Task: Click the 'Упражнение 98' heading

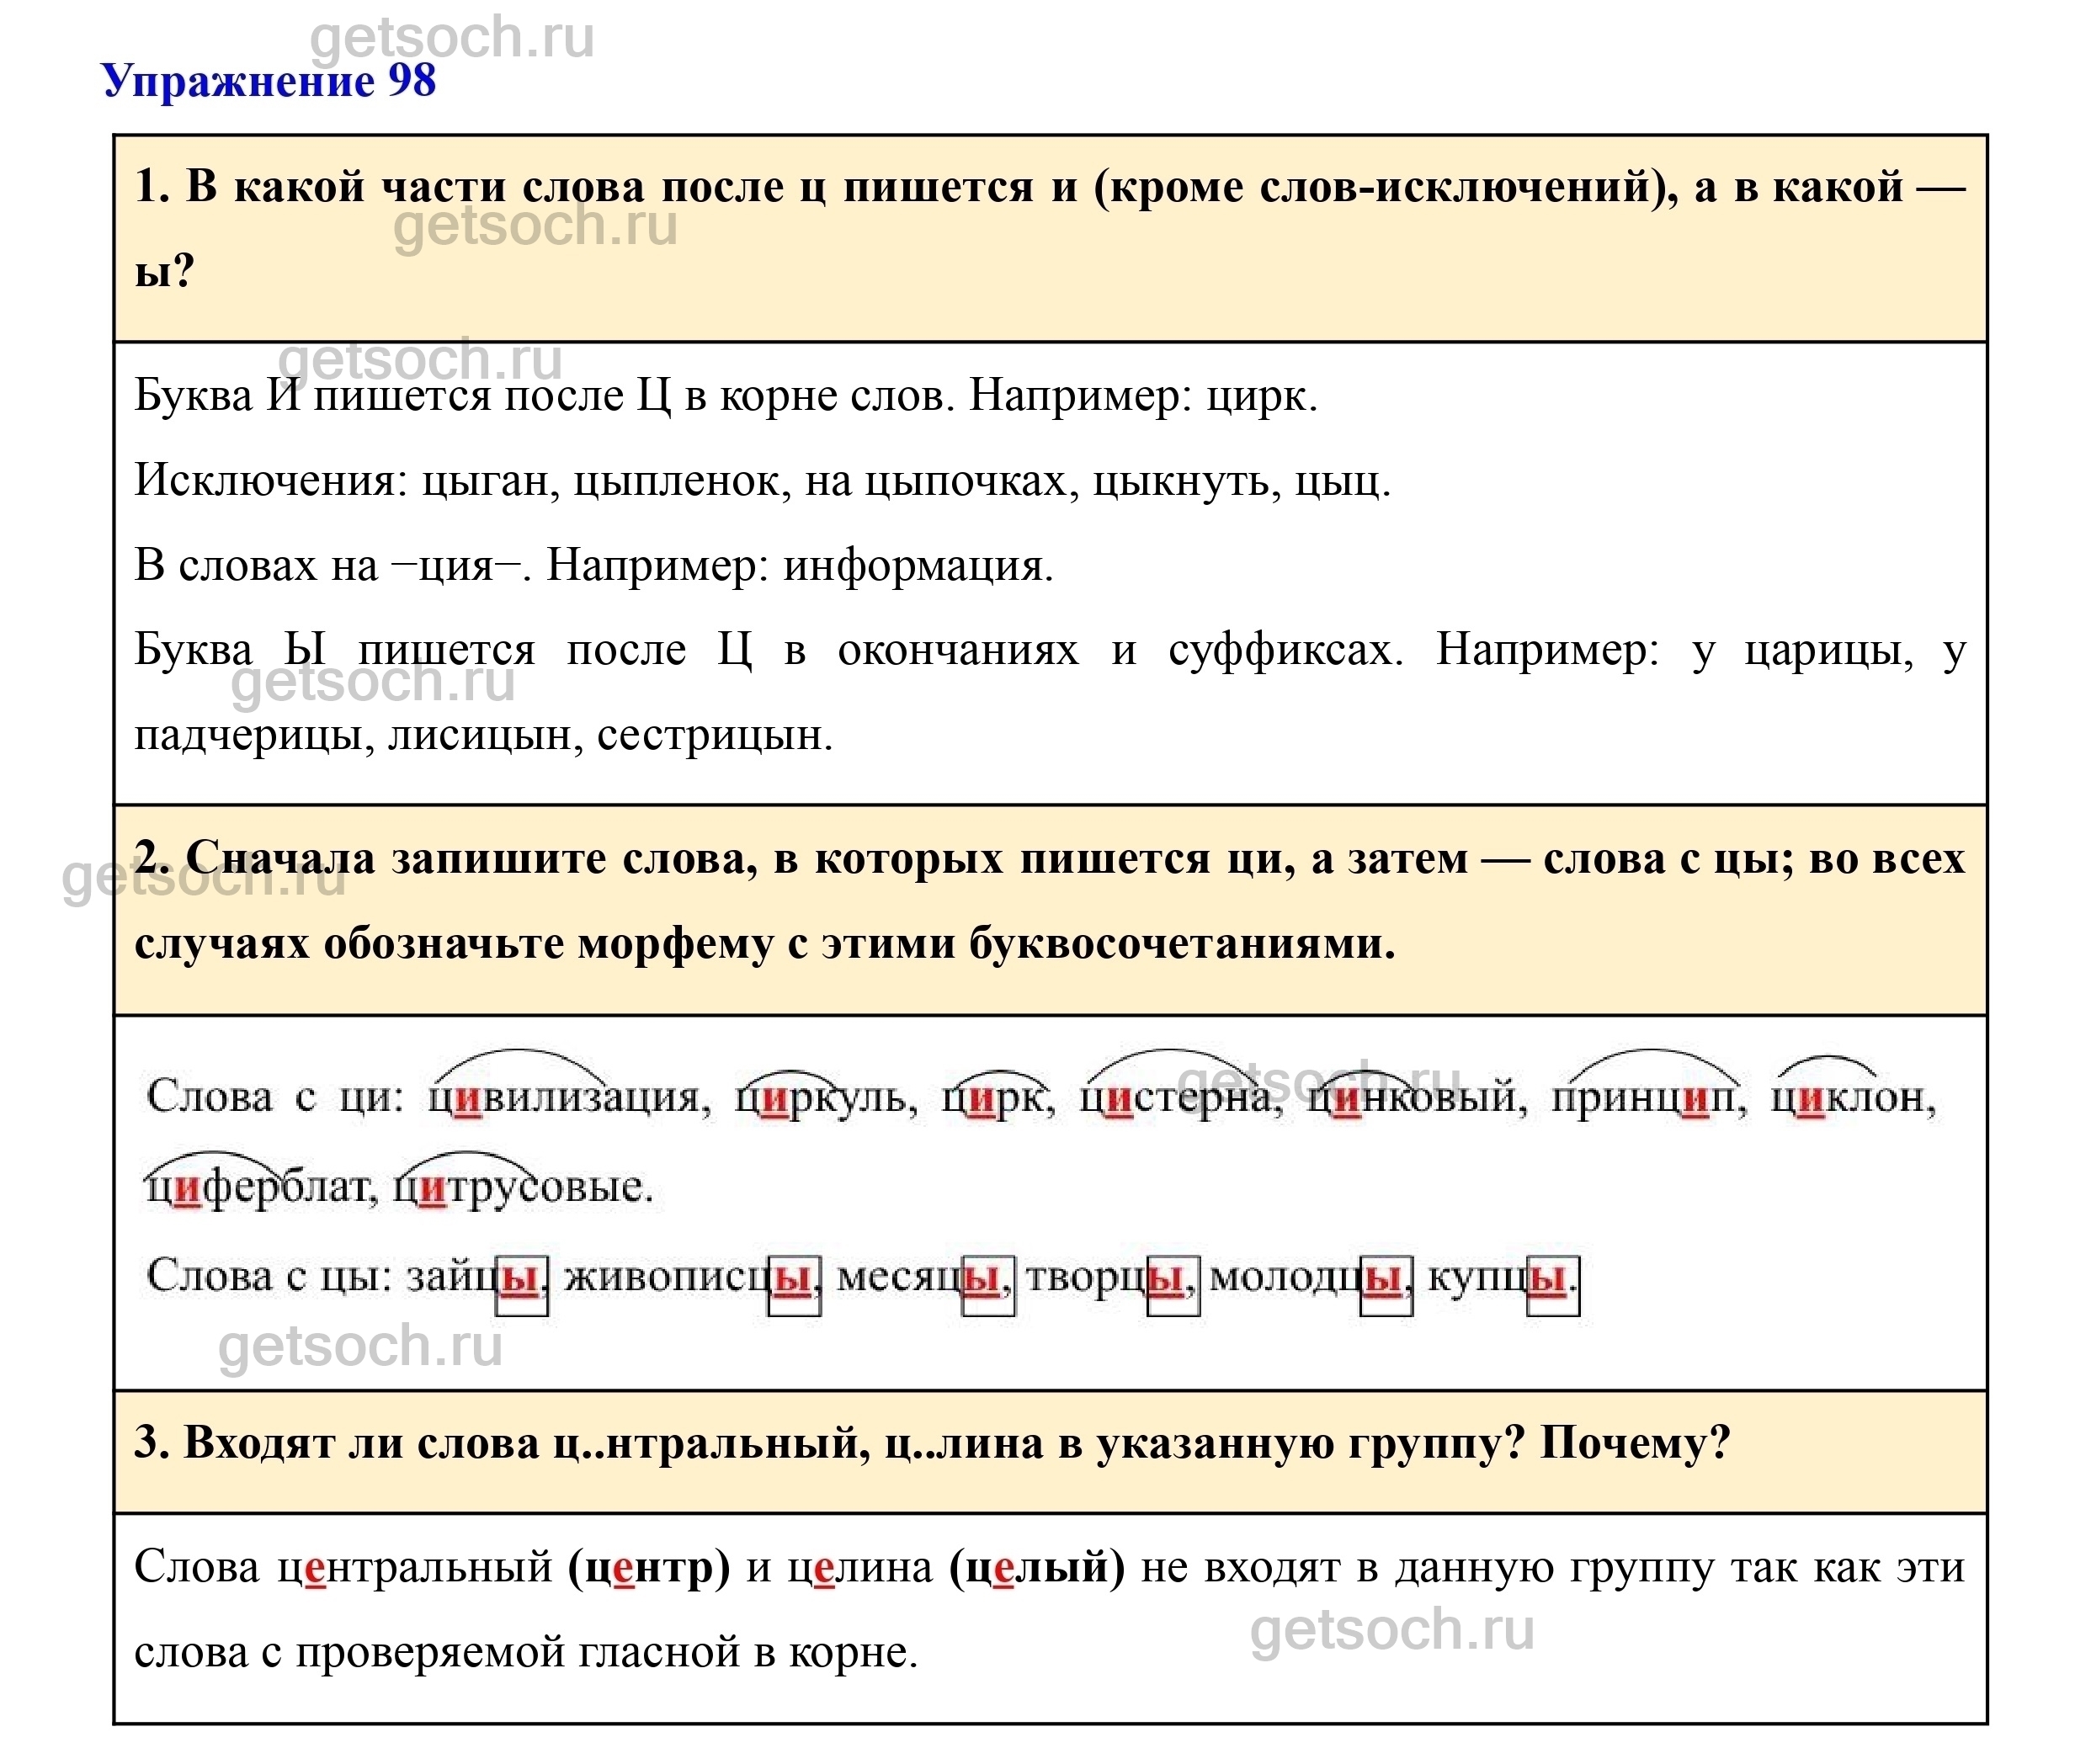Action: (x=269, y=81)
